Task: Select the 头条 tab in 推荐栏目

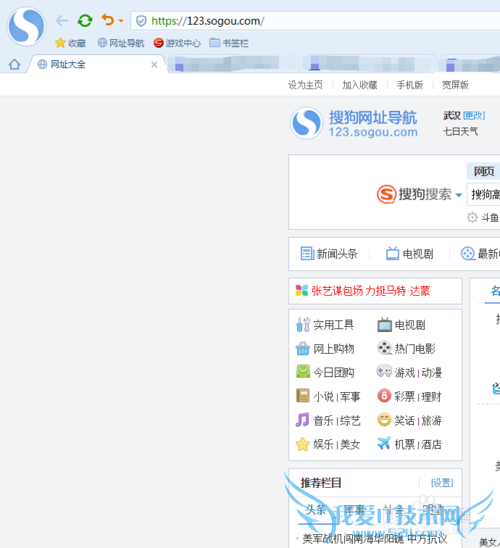Action: pos(316,510)
